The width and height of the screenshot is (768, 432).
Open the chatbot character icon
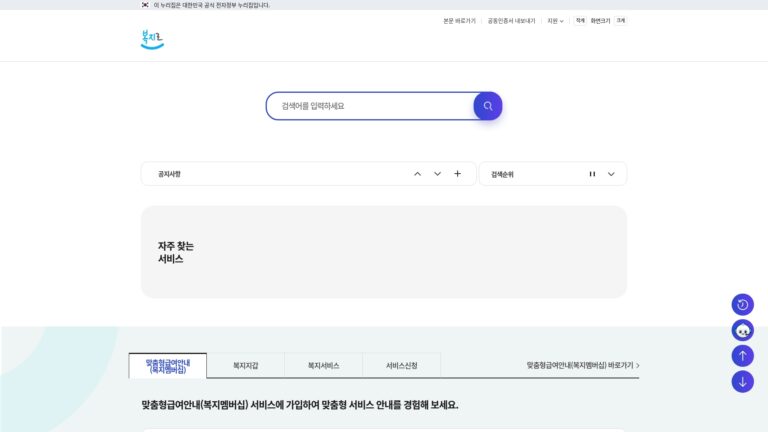click(743, 331)
